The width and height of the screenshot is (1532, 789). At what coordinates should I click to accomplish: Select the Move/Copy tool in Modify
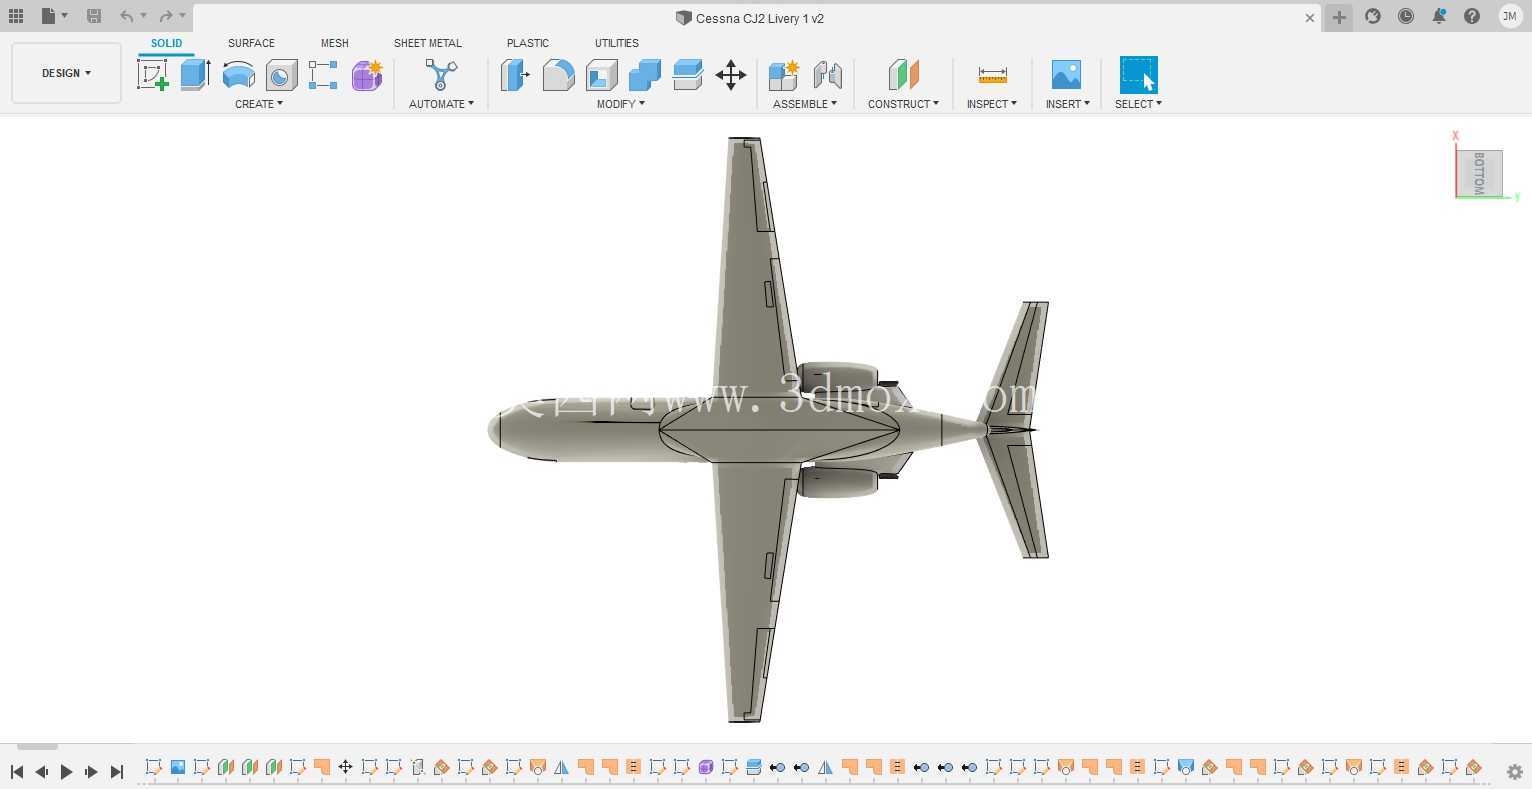tap(731, 75)
